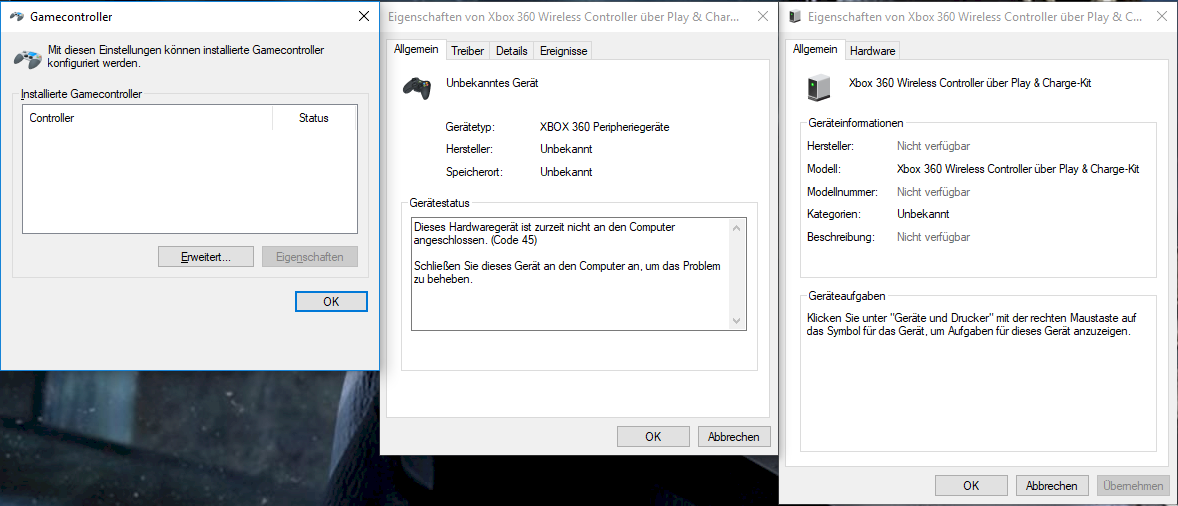The width and height of the screenshot is (1178, 506).
Task: Click the grey gamepad icon beside the settings description
Action: pyautogui.click(x=29, y=57)
